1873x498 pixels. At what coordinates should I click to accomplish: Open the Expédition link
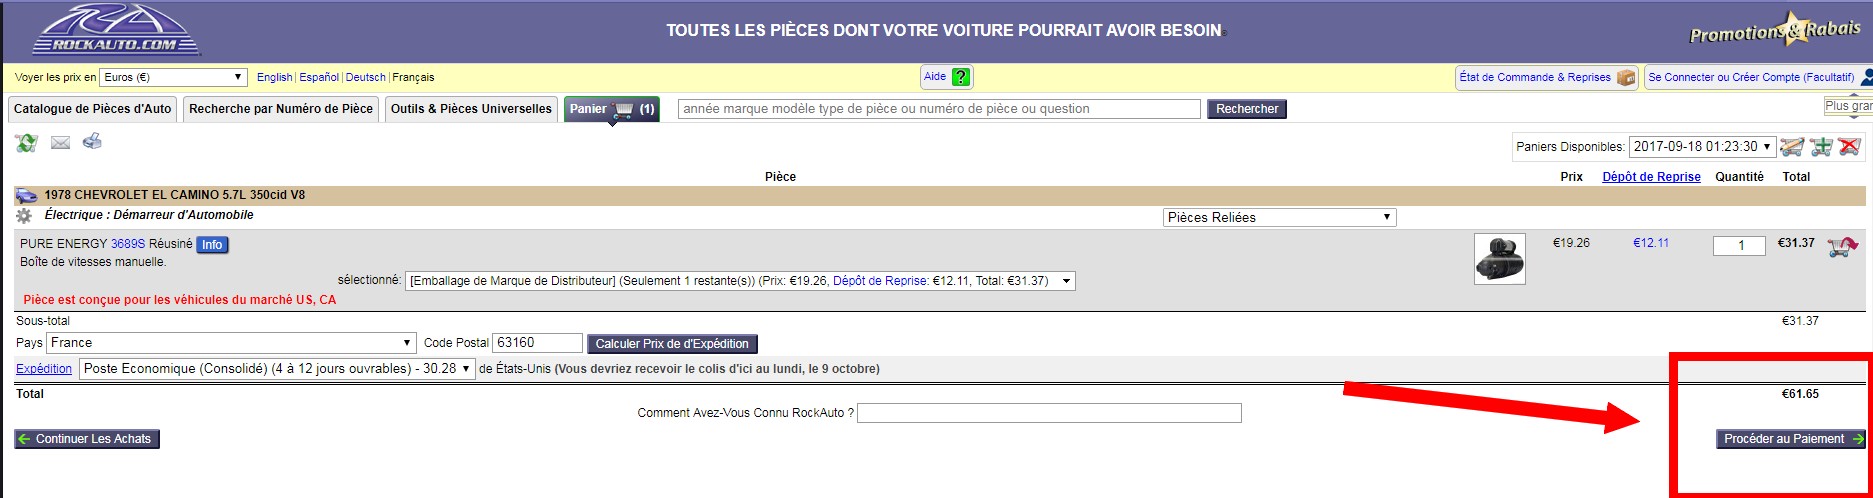coord(44,369)
